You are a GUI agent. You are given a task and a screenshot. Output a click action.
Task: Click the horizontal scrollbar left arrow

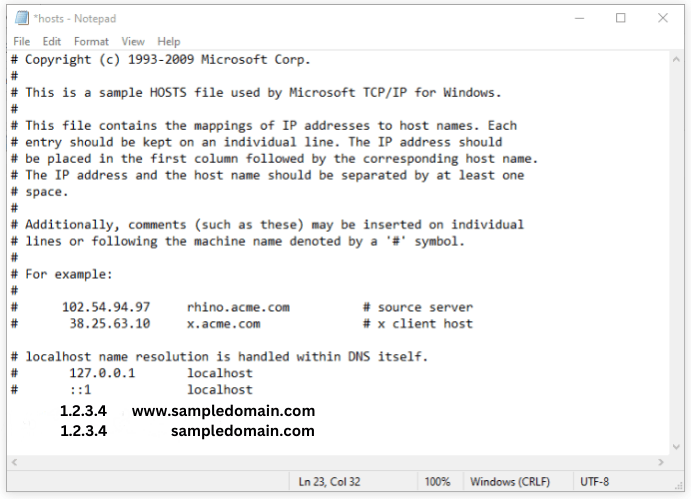[x=15, y=462]
